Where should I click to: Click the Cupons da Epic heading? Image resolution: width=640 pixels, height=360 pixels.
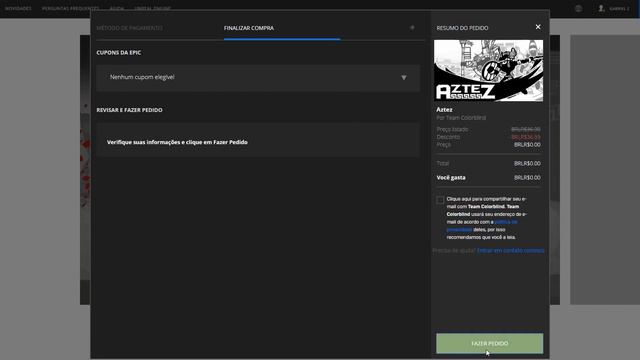click(119, 52)
